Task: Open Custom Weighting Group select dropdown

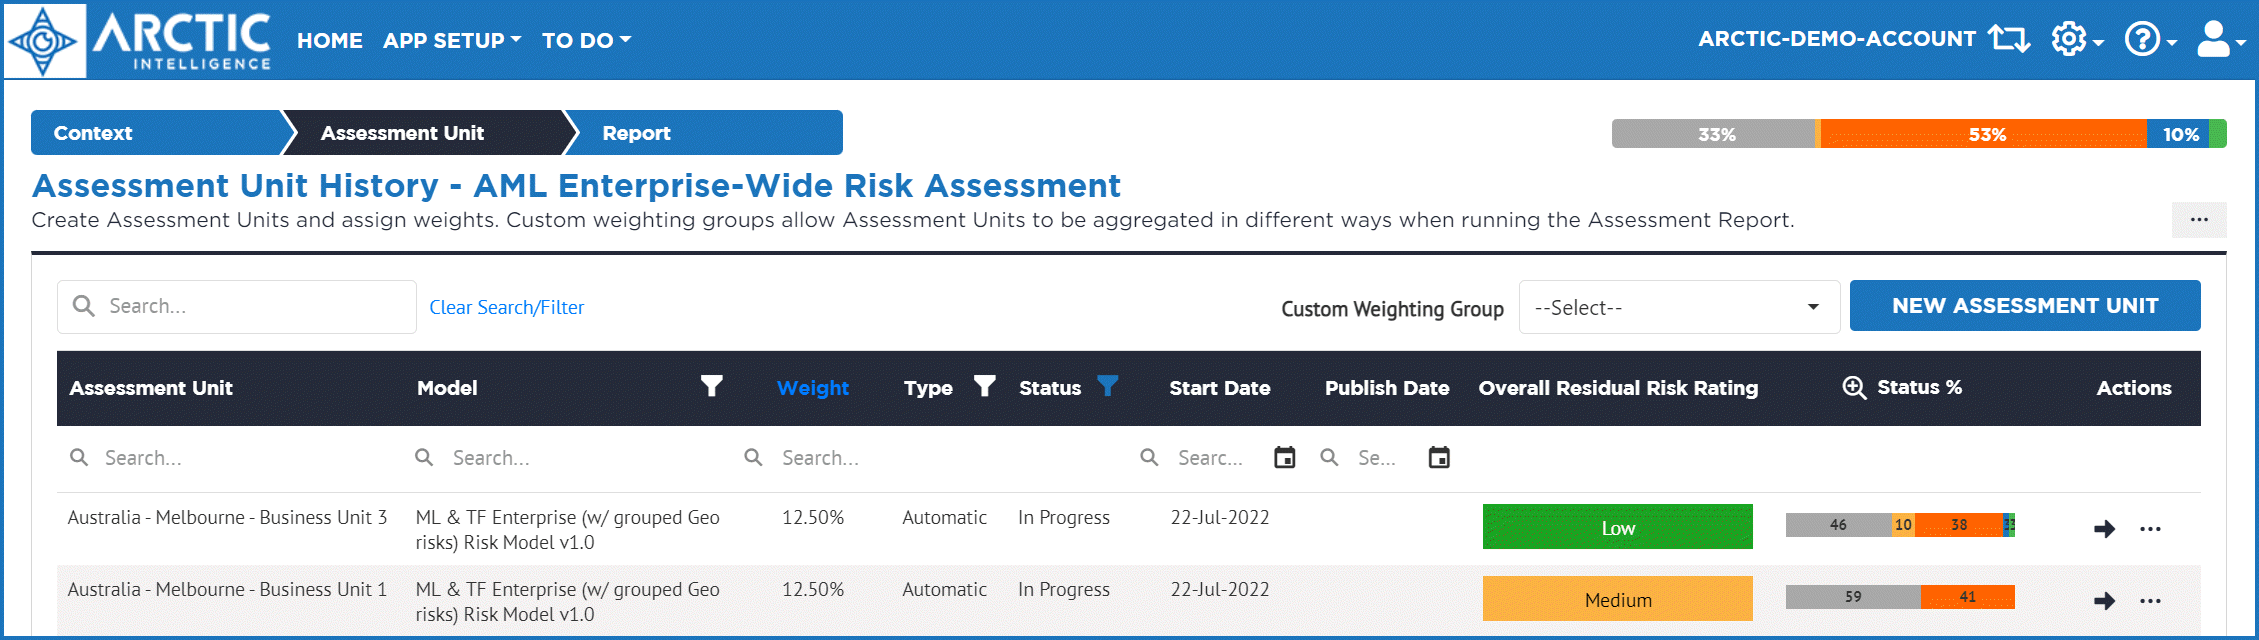Action: point(1679,307)
